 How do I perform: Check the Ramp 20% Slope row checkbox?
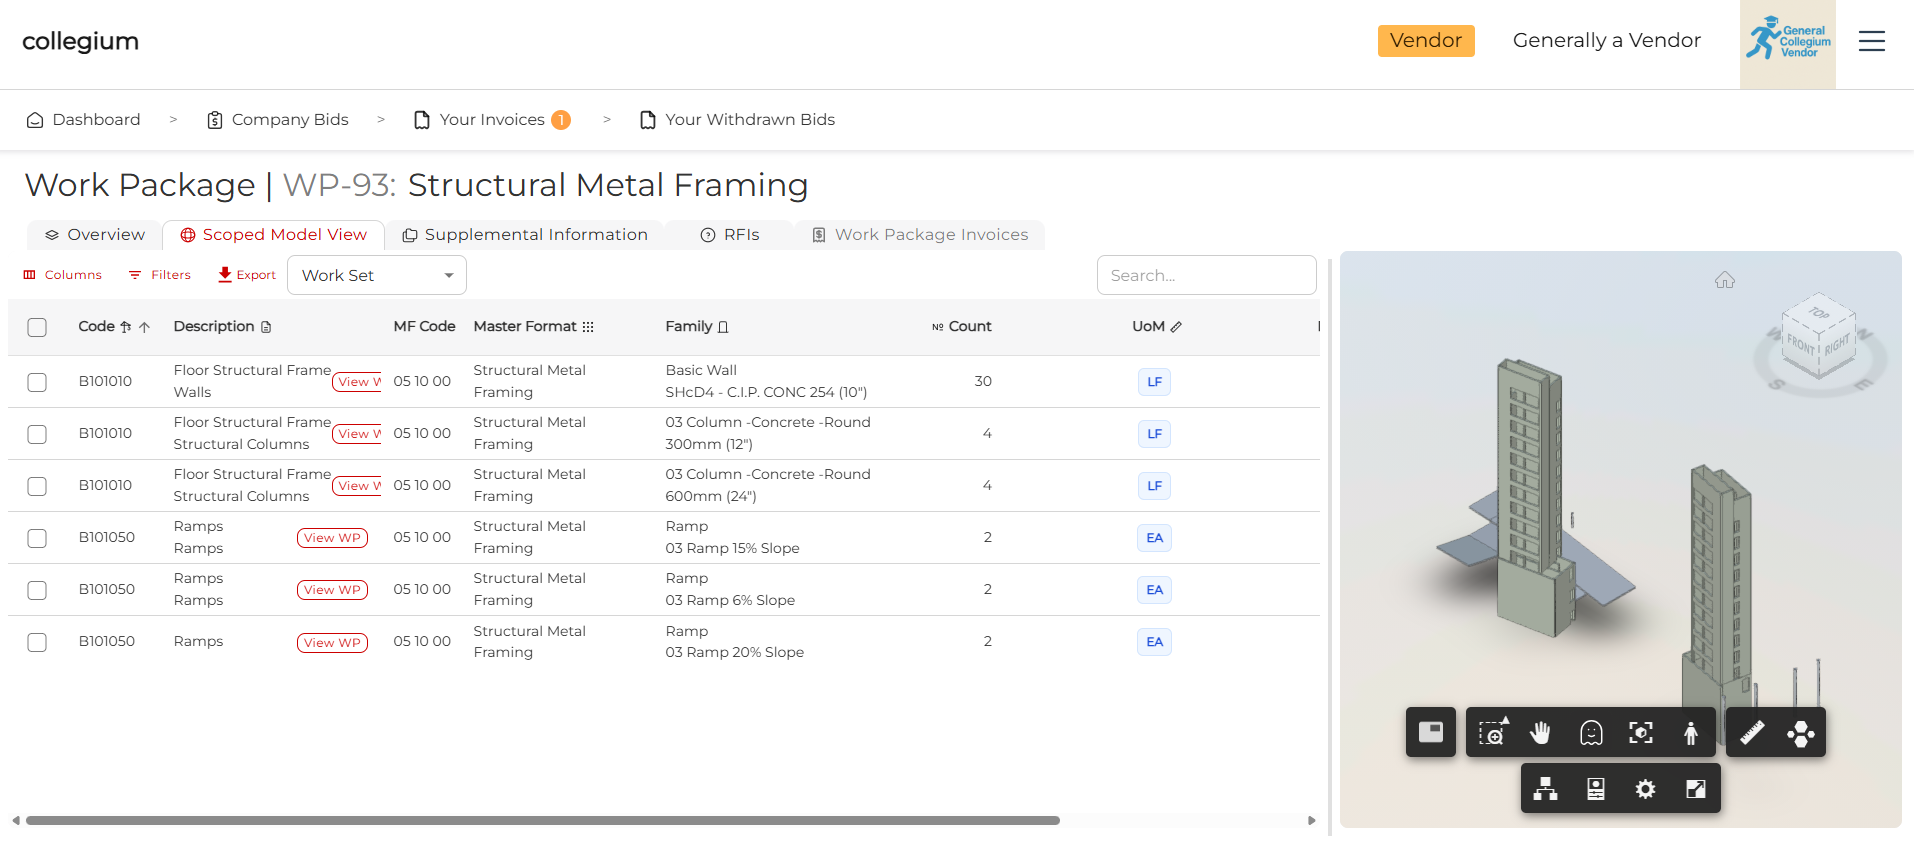pyautogui.click(x=37, y=642)
